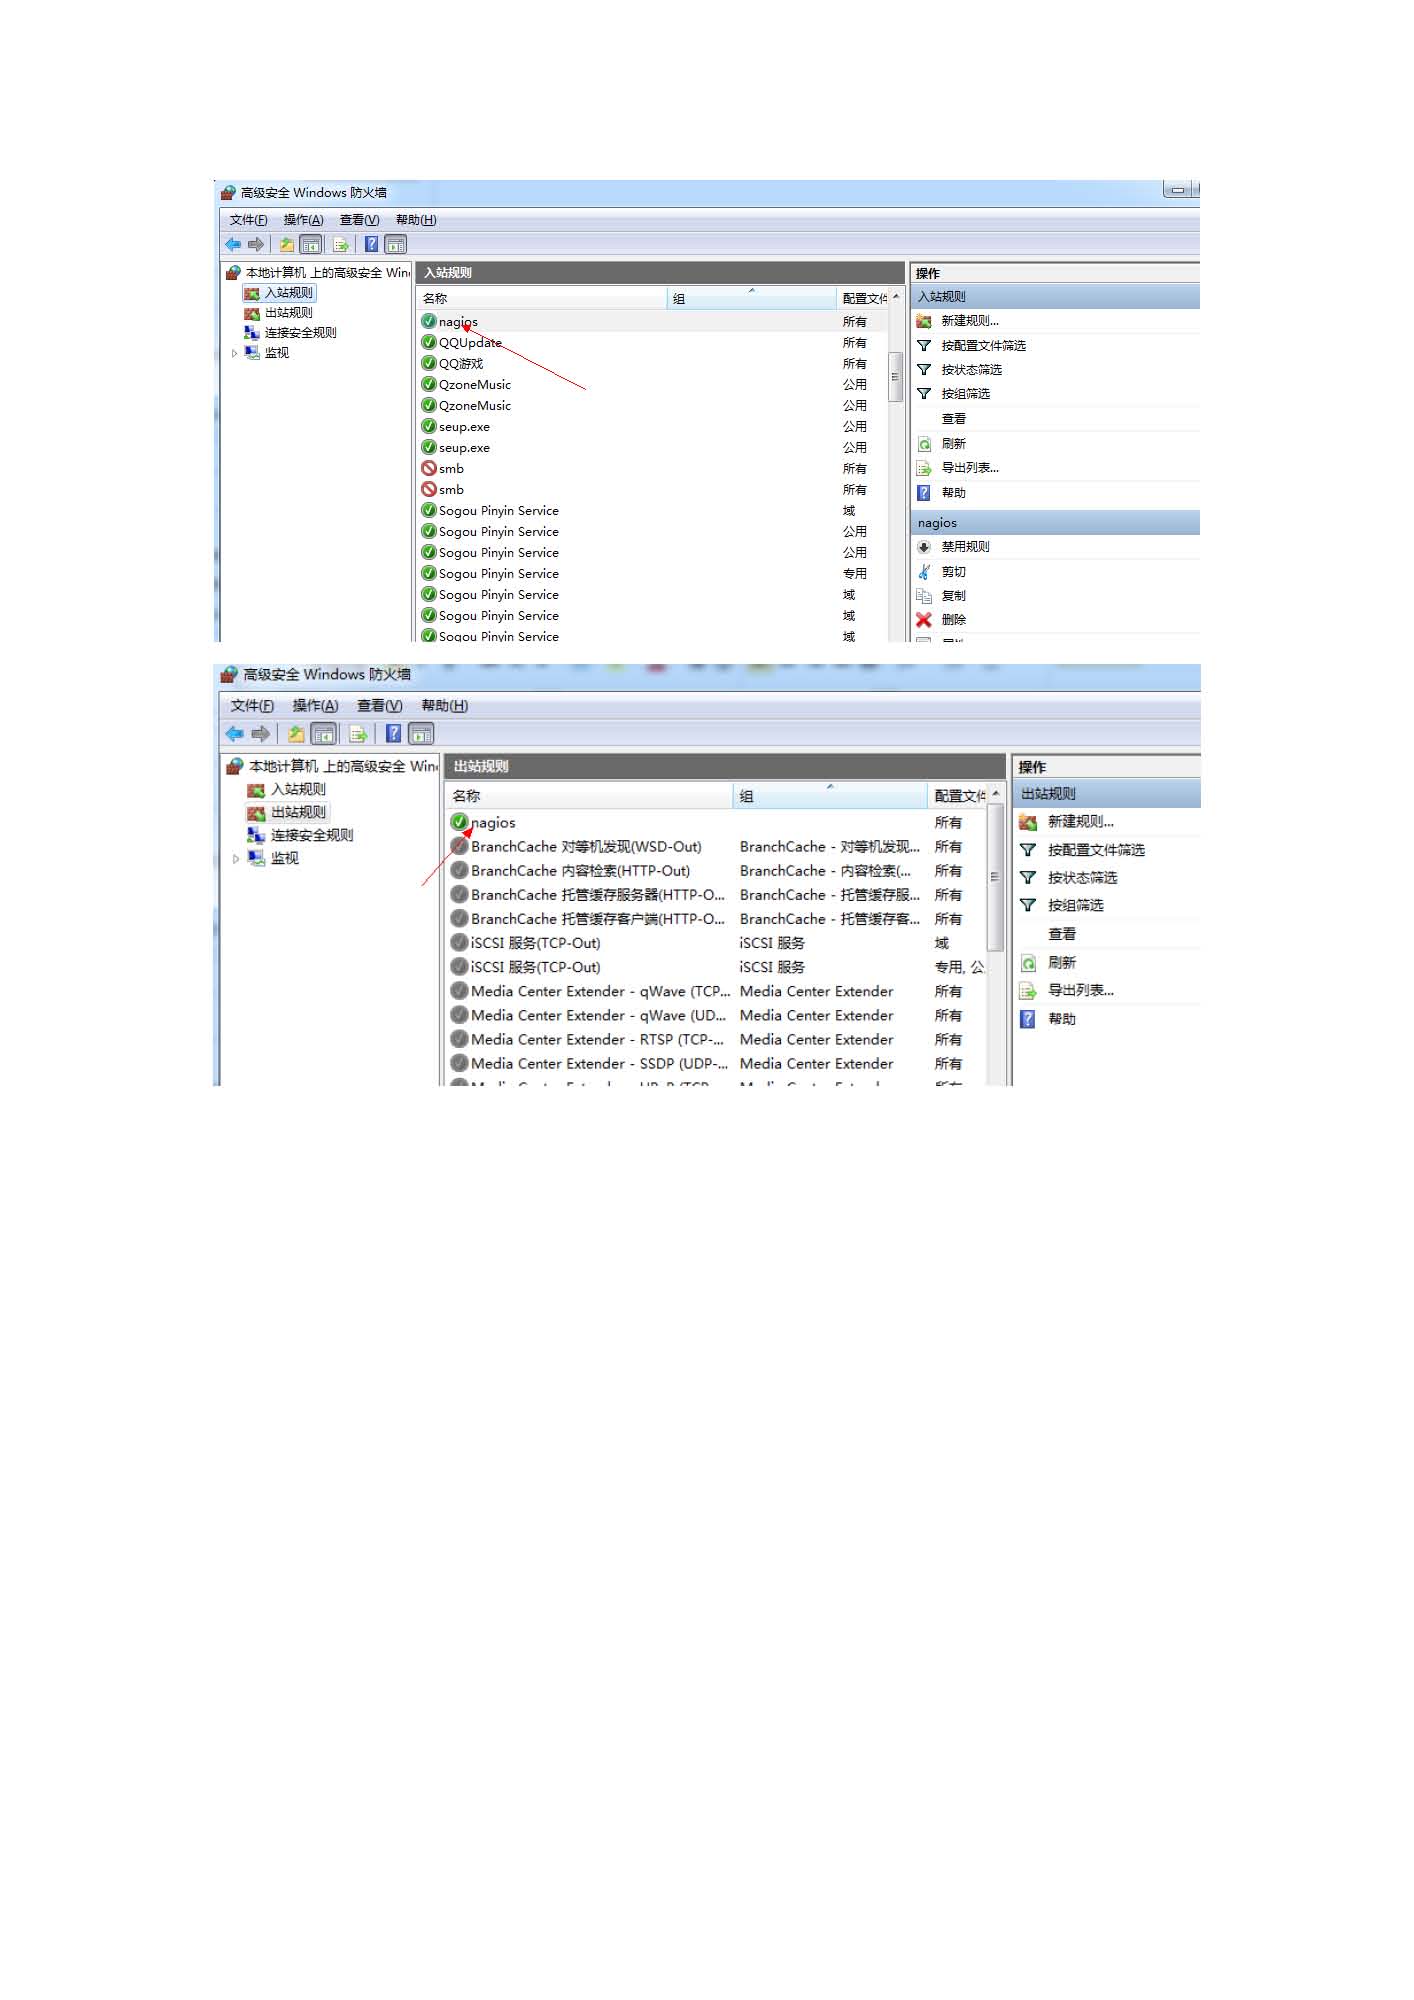Click export list icon in inbound window toolbar

341,244
